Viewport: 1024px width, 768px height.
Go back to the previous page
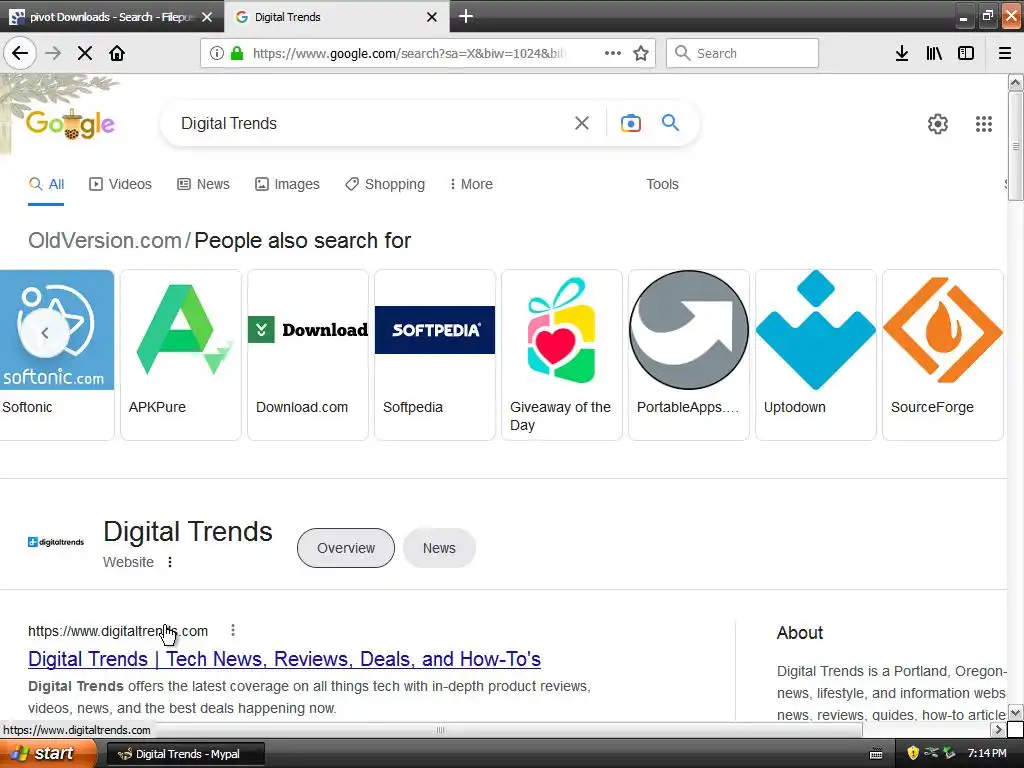(20, 53)
